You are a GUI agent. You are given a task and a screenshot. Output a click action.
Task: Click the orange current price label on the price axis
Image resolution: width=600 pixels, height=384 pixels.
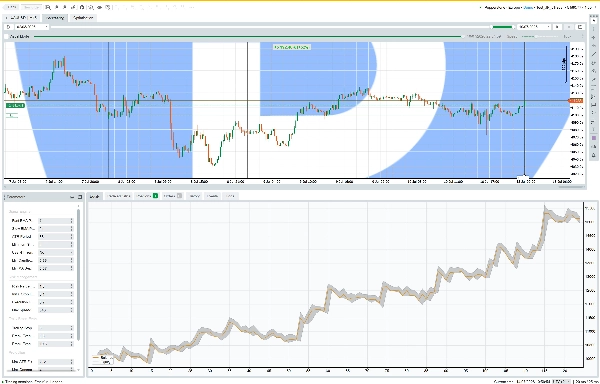[x=576, y=101]
